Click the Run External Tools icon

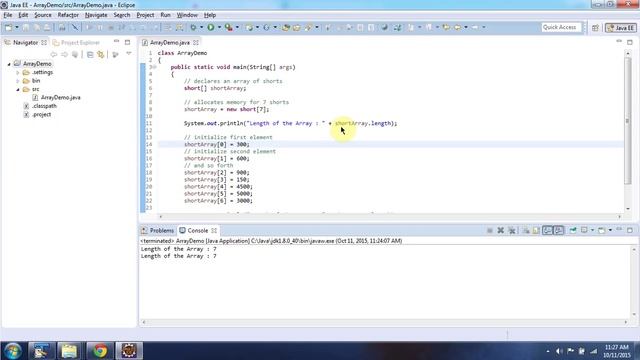tap(229, 27)
